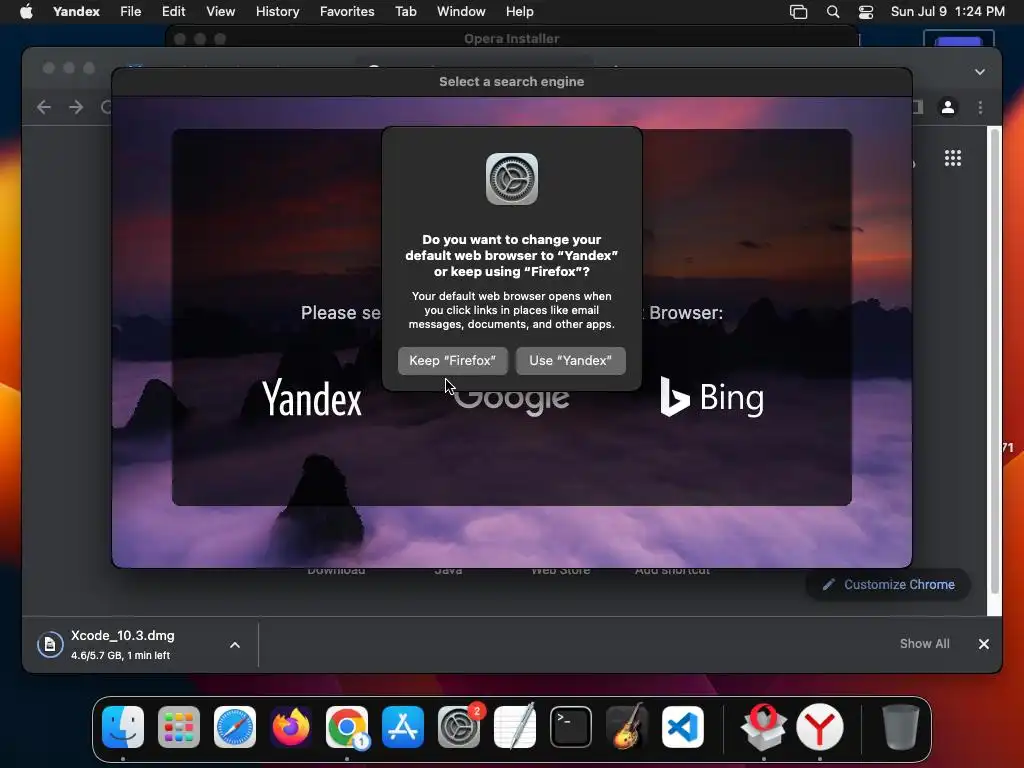This screenshot has width=1024, height=768.
Task: Open the File menu
Action: [131, 11]
